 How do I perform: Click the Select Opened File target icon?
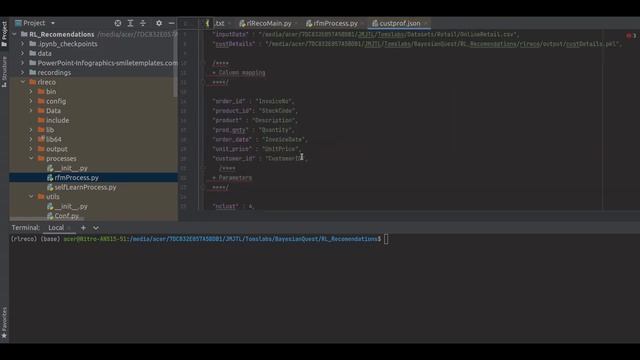[118, 23]
